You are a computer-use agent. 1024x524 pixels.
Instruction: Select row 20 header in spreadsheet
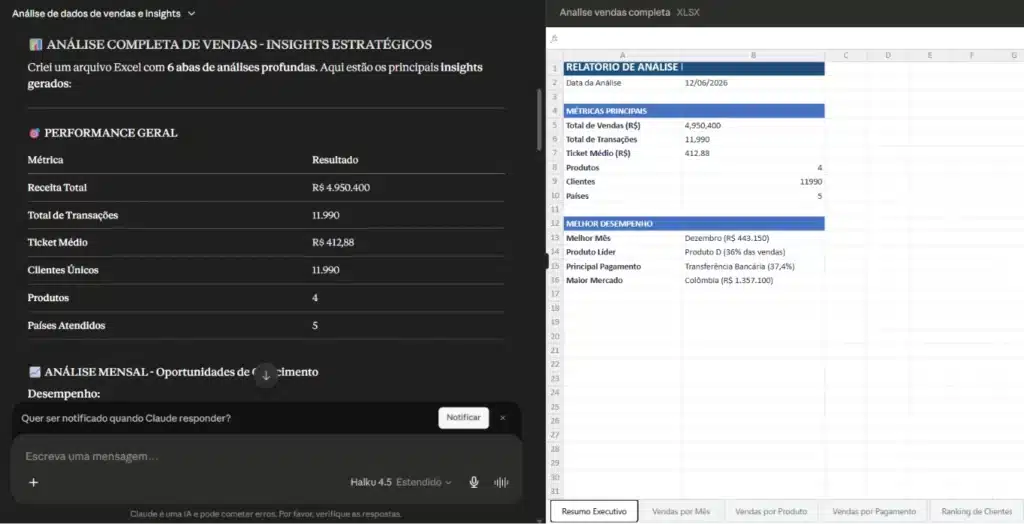(x=555, y=336)
